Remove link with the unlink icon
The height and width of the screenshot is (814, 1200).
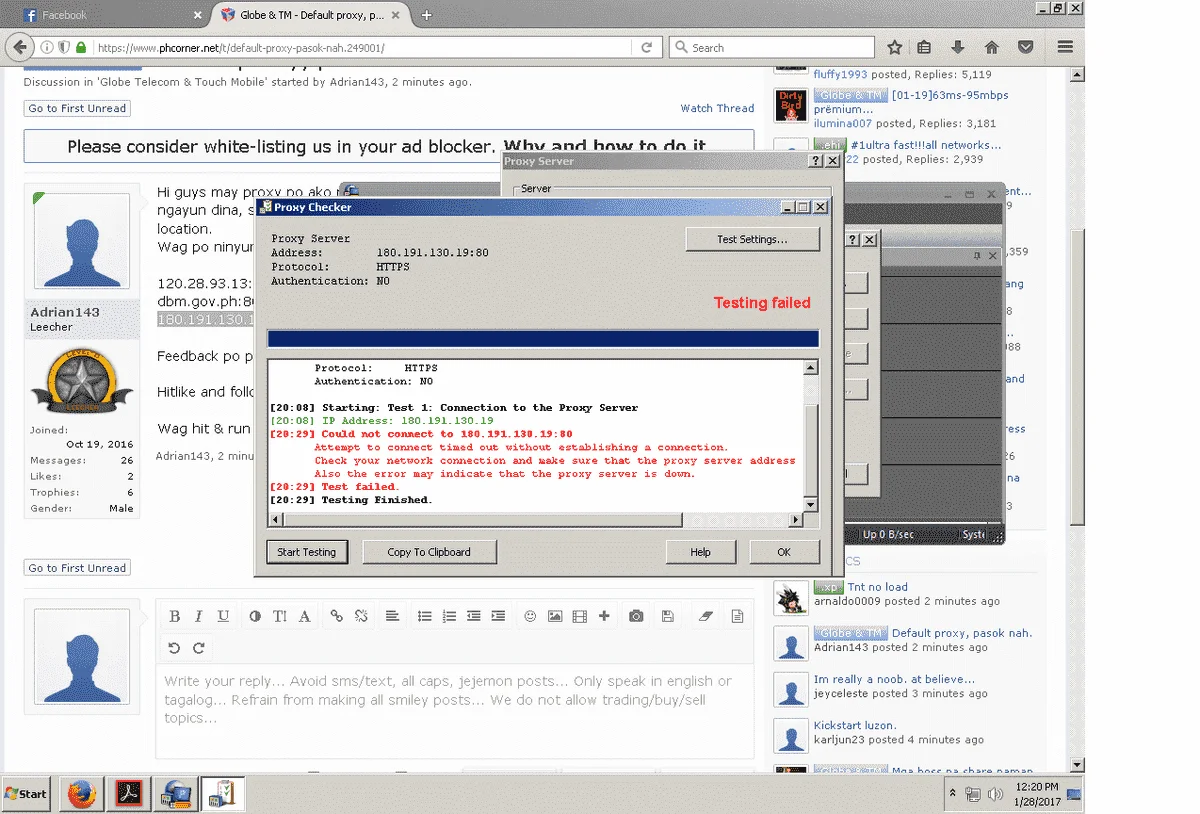pyautogui.click(x=361, y=617)
